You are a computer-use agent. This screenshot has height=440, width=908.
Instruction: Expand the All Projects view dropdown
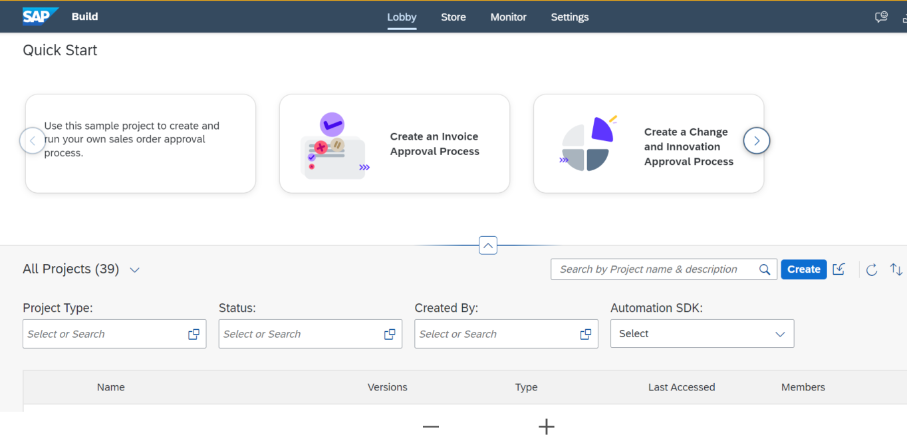(135, 270)
